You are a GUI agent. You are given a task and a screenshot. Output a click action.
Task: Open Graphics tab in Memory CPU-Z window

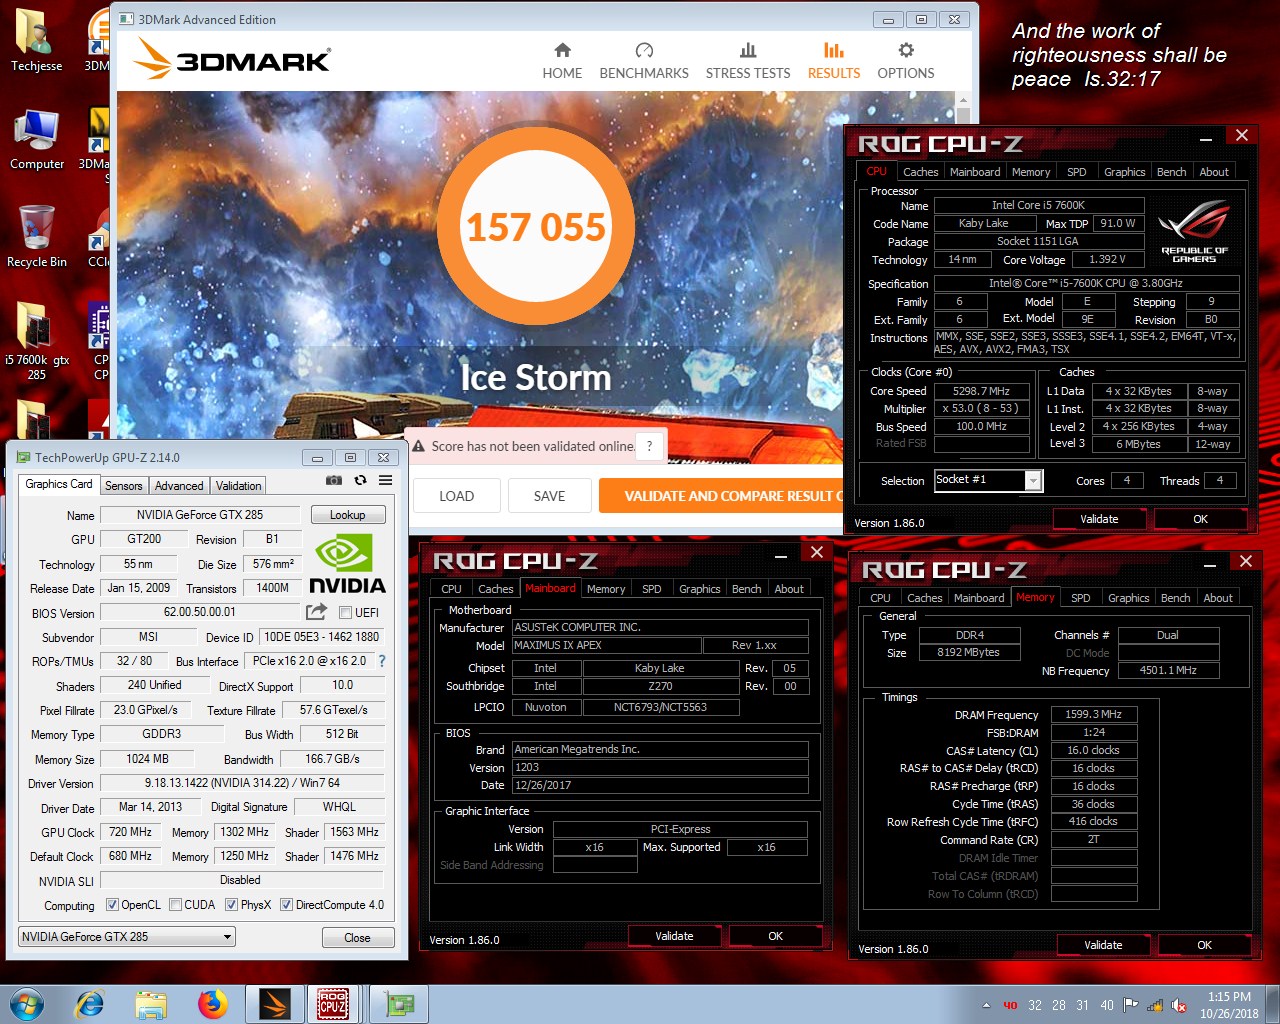click(1128, 598)
